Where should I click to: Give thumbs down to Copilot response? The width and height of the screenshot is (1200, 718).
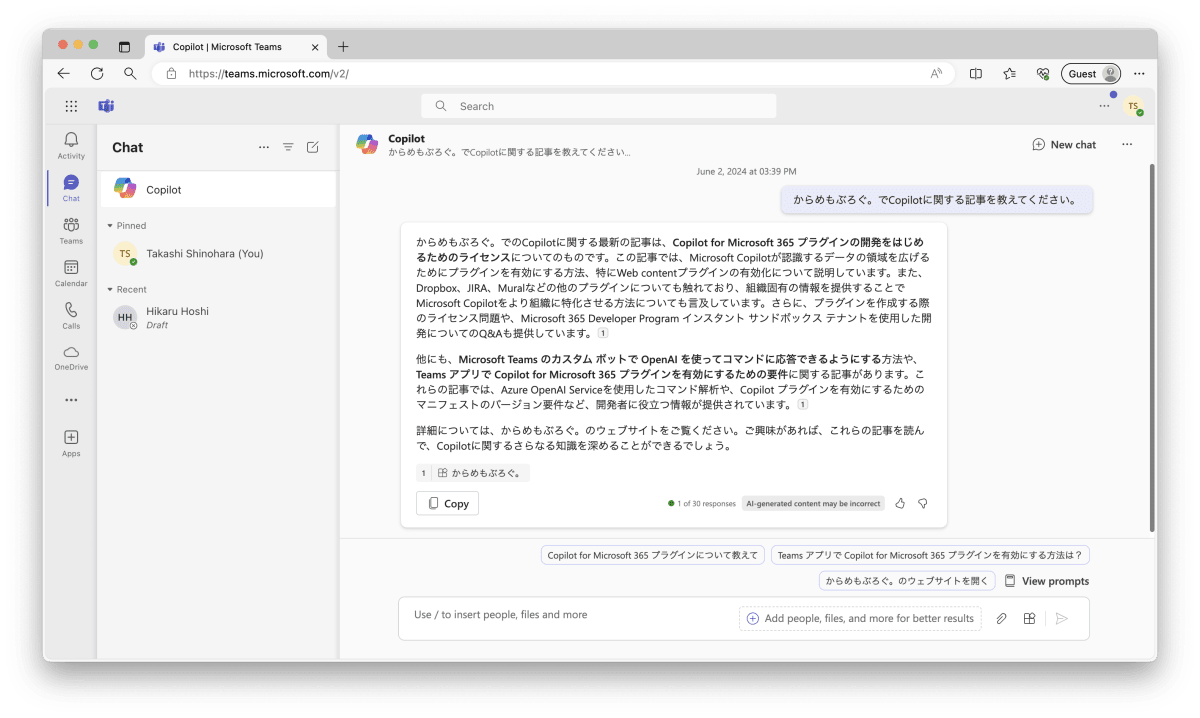pyautogui.click(x=923, y=504)
